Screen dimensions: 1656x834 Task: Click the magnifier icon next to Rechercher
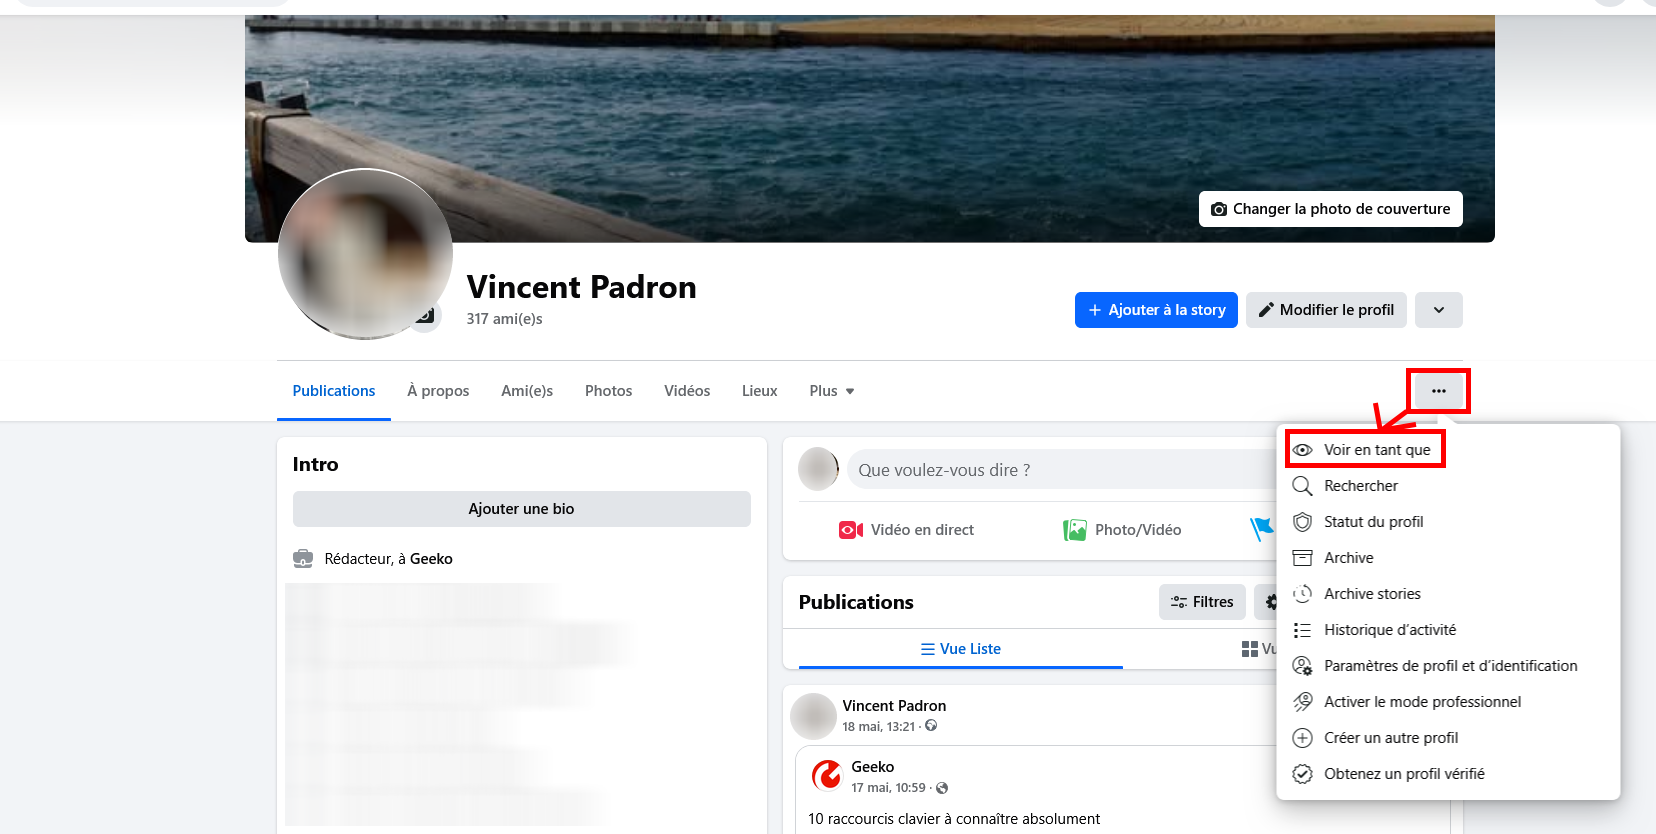tap(1302, 486)
